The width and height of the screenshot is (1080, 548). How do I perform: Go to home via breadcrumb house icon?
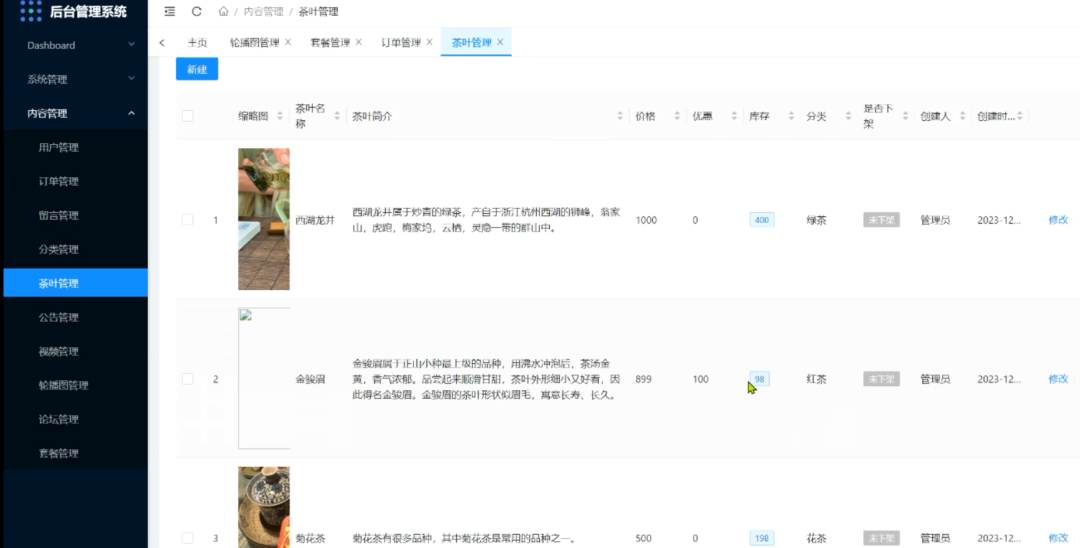(223, 11)
